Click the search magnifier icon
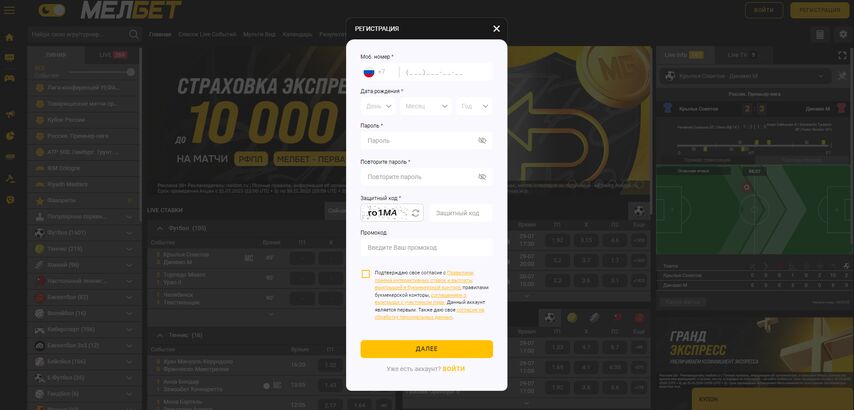Viewport: 854px width, 410px height. click(x=133, y=34)
